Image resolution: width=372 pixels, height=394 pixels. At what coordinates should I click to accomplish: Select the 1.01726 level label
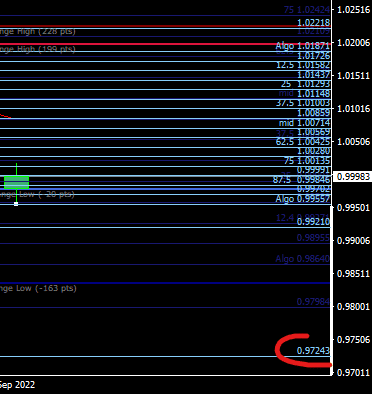(x=313, y=56)
